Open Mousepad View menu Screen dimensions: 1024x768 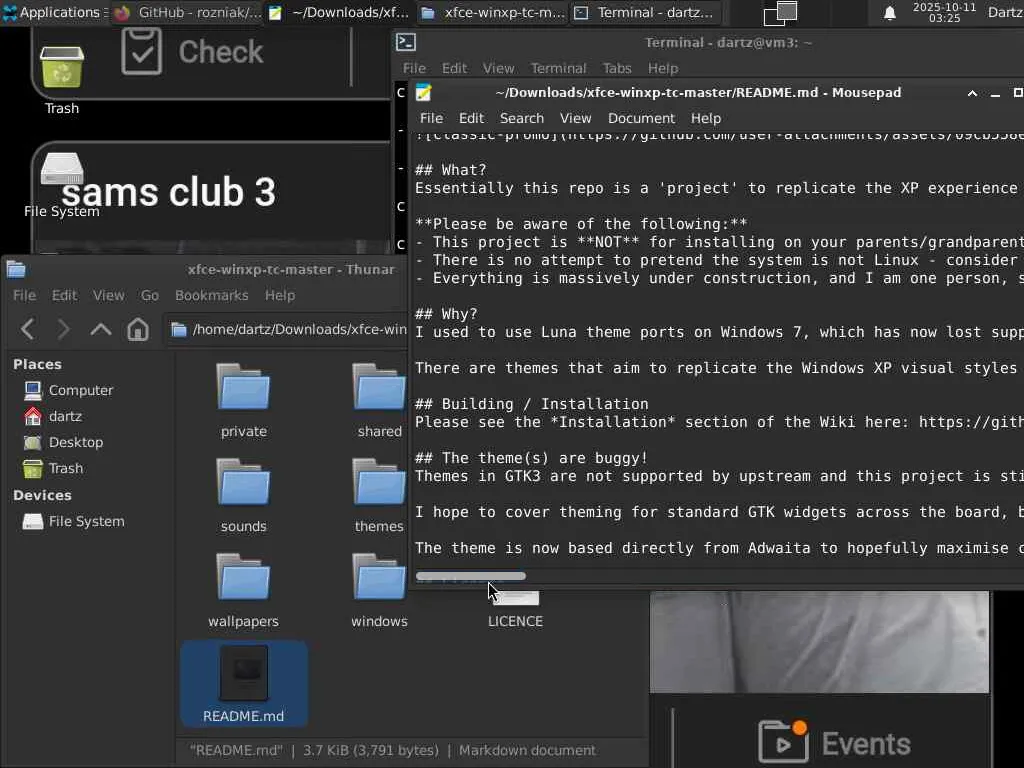click(575, 118)
